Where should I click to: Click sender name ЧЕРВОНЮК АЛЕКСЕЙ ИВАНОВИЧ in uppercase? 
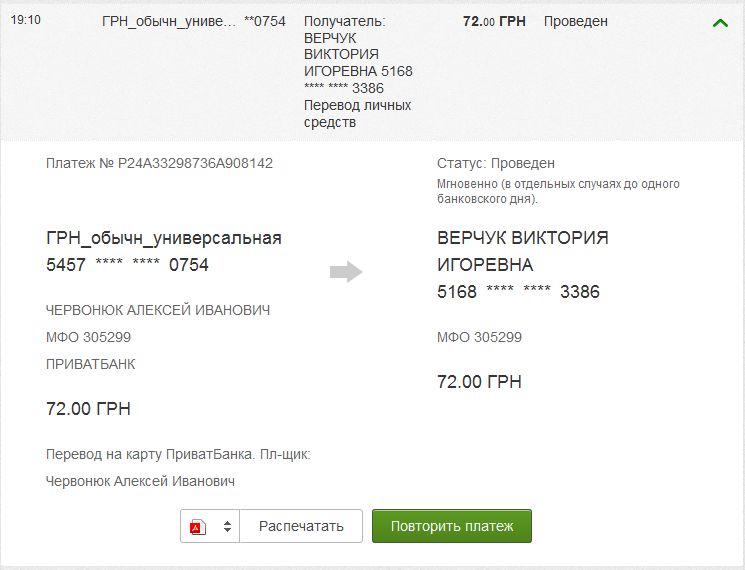click(x=158, y=310)
